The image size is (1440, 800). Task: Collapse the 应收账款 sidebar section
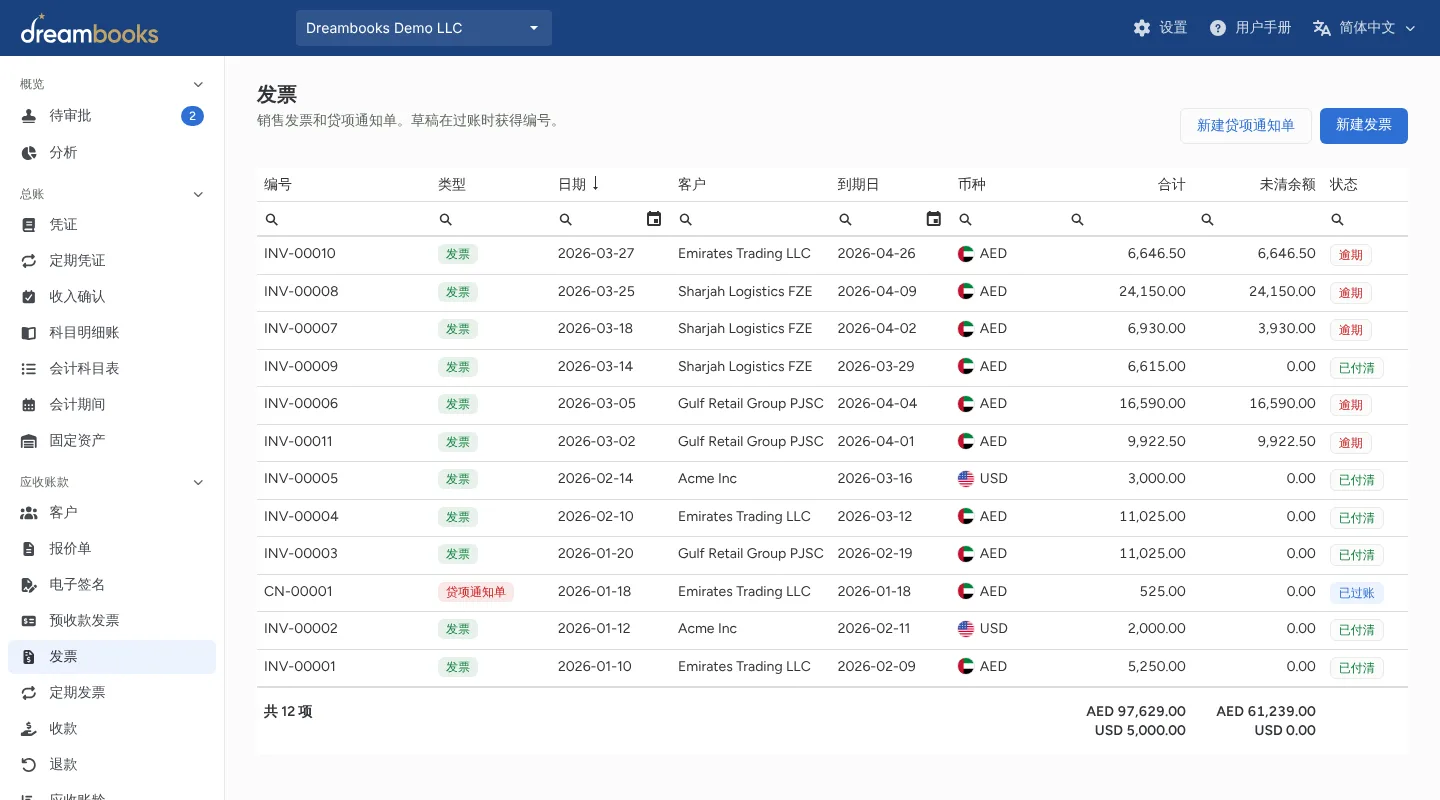click(198, 482)
